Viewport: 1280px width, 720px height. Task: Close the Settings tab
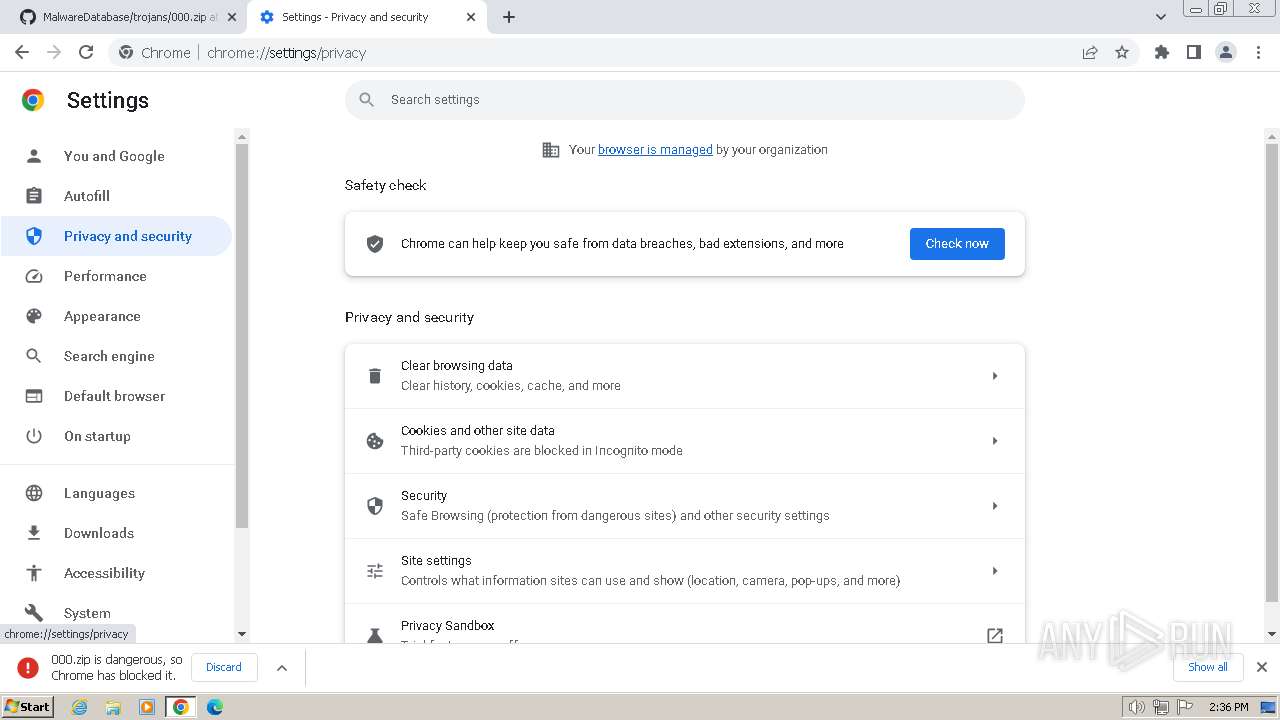[x=471, y=17]
